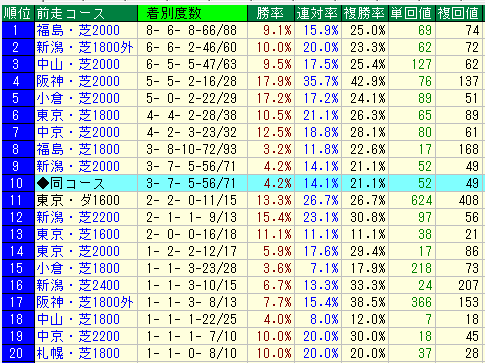
Task: Open the 新潟・芝2400 course link
Action: pos(78,286)
